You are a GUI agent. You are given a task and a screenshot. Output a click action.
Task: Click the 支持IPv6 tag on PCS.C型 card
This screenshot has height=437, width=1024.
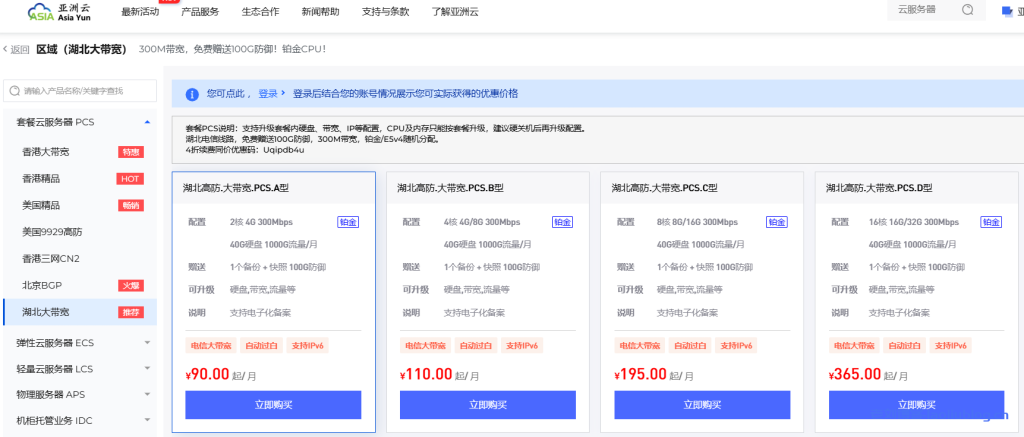tap(736, 346)
